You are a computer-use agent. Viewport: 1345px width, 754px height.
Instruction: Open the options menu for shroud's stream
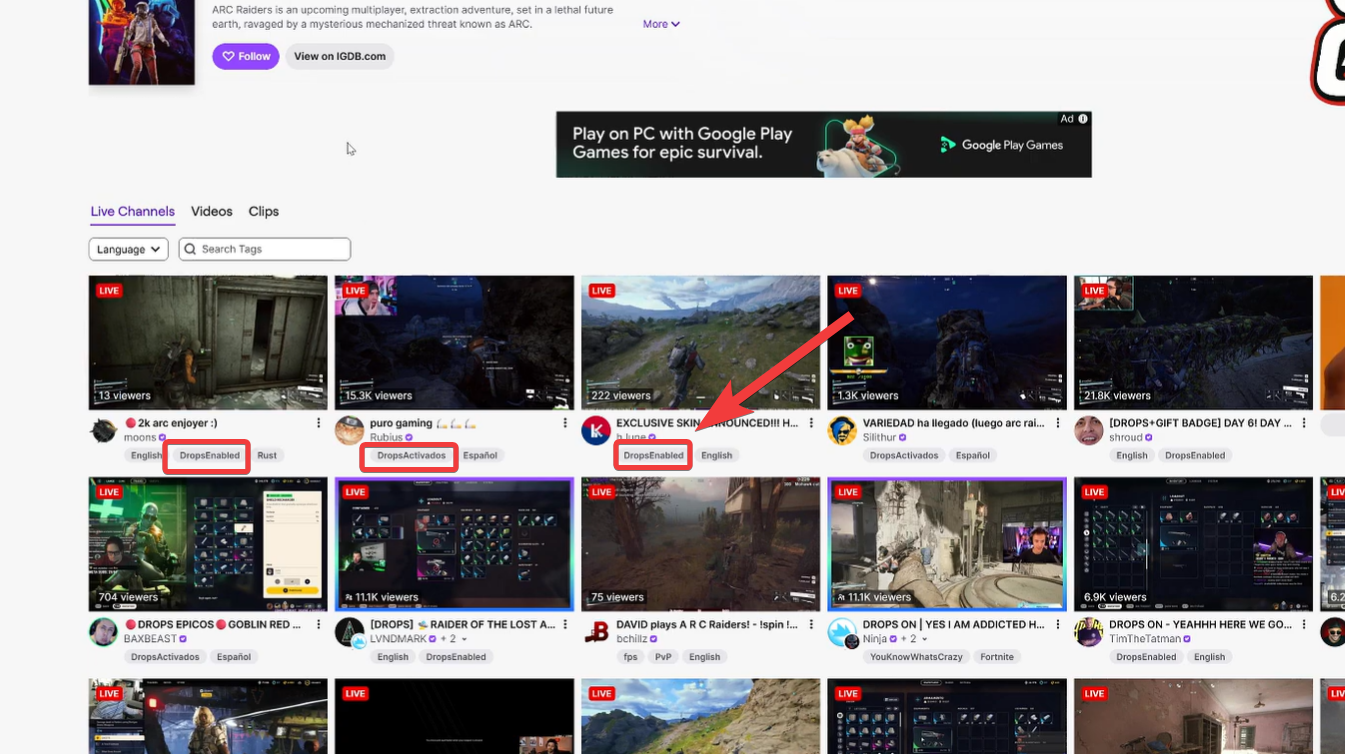click(1305, 423)
